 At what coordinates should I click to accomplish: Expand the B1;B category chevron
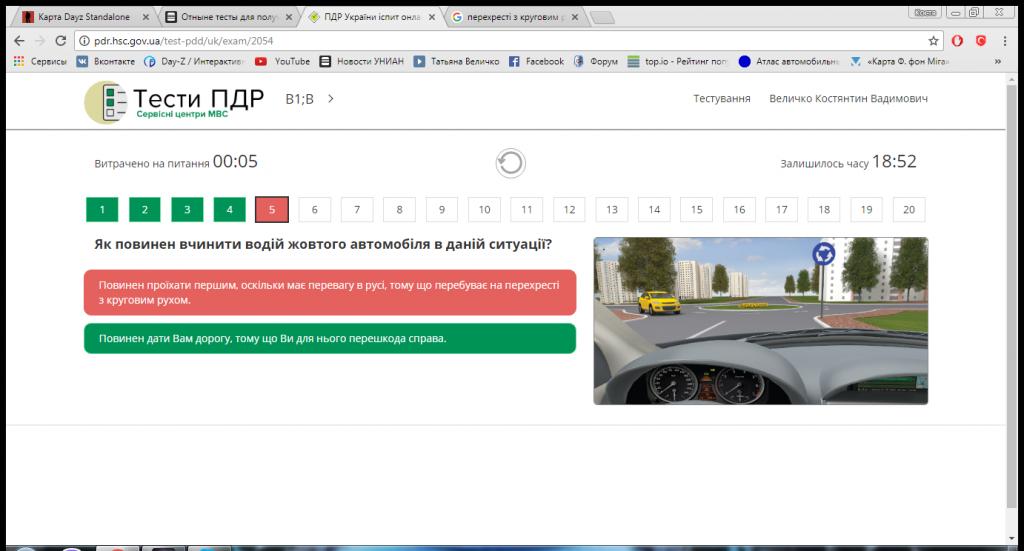click(x=331, y=99)
